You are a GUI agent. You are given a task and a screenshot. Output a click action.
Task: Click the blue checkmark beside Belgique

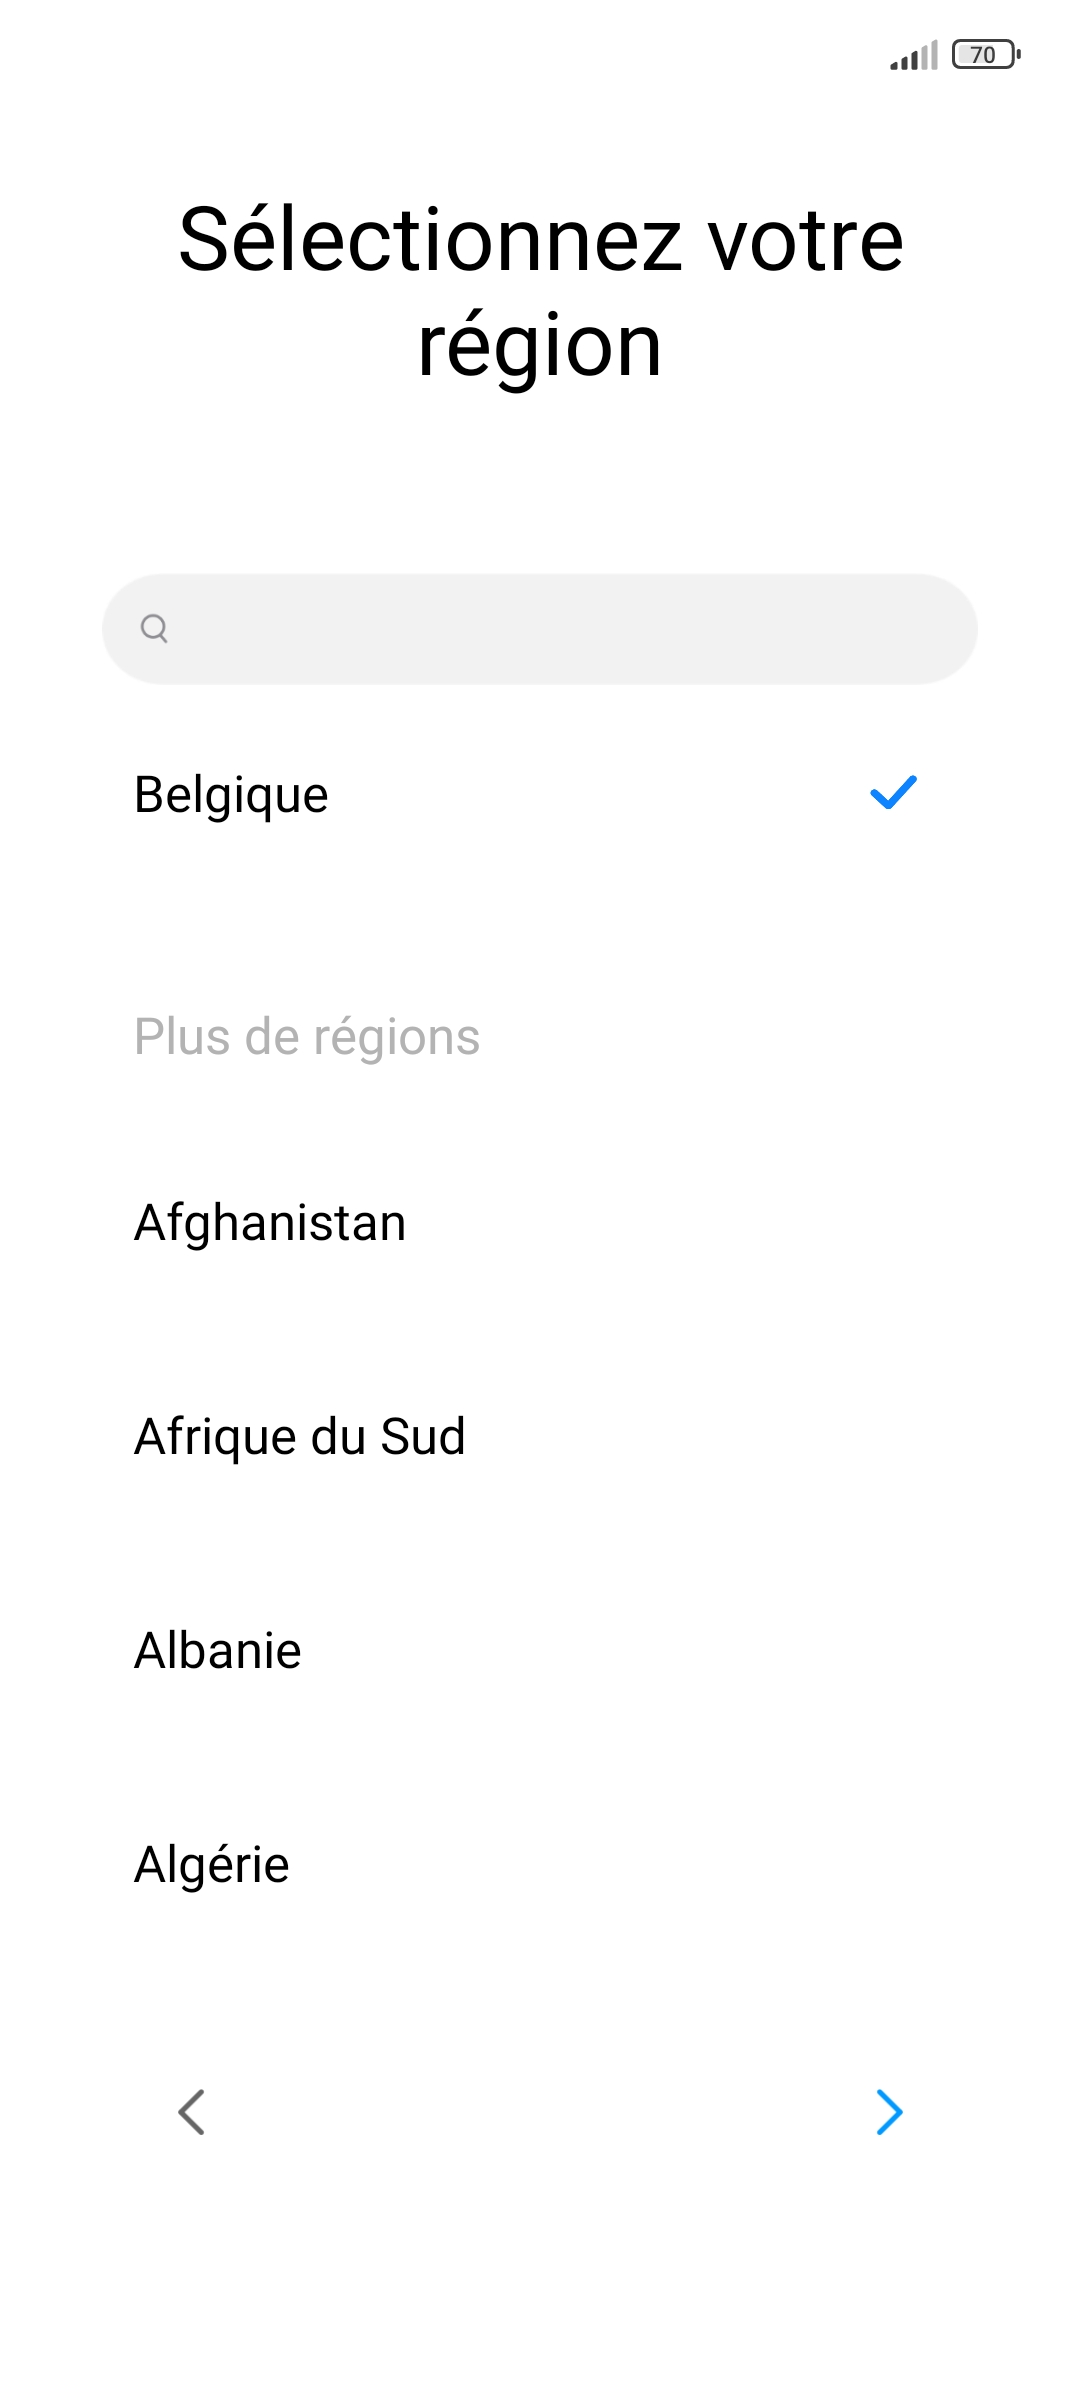point(893,793)
